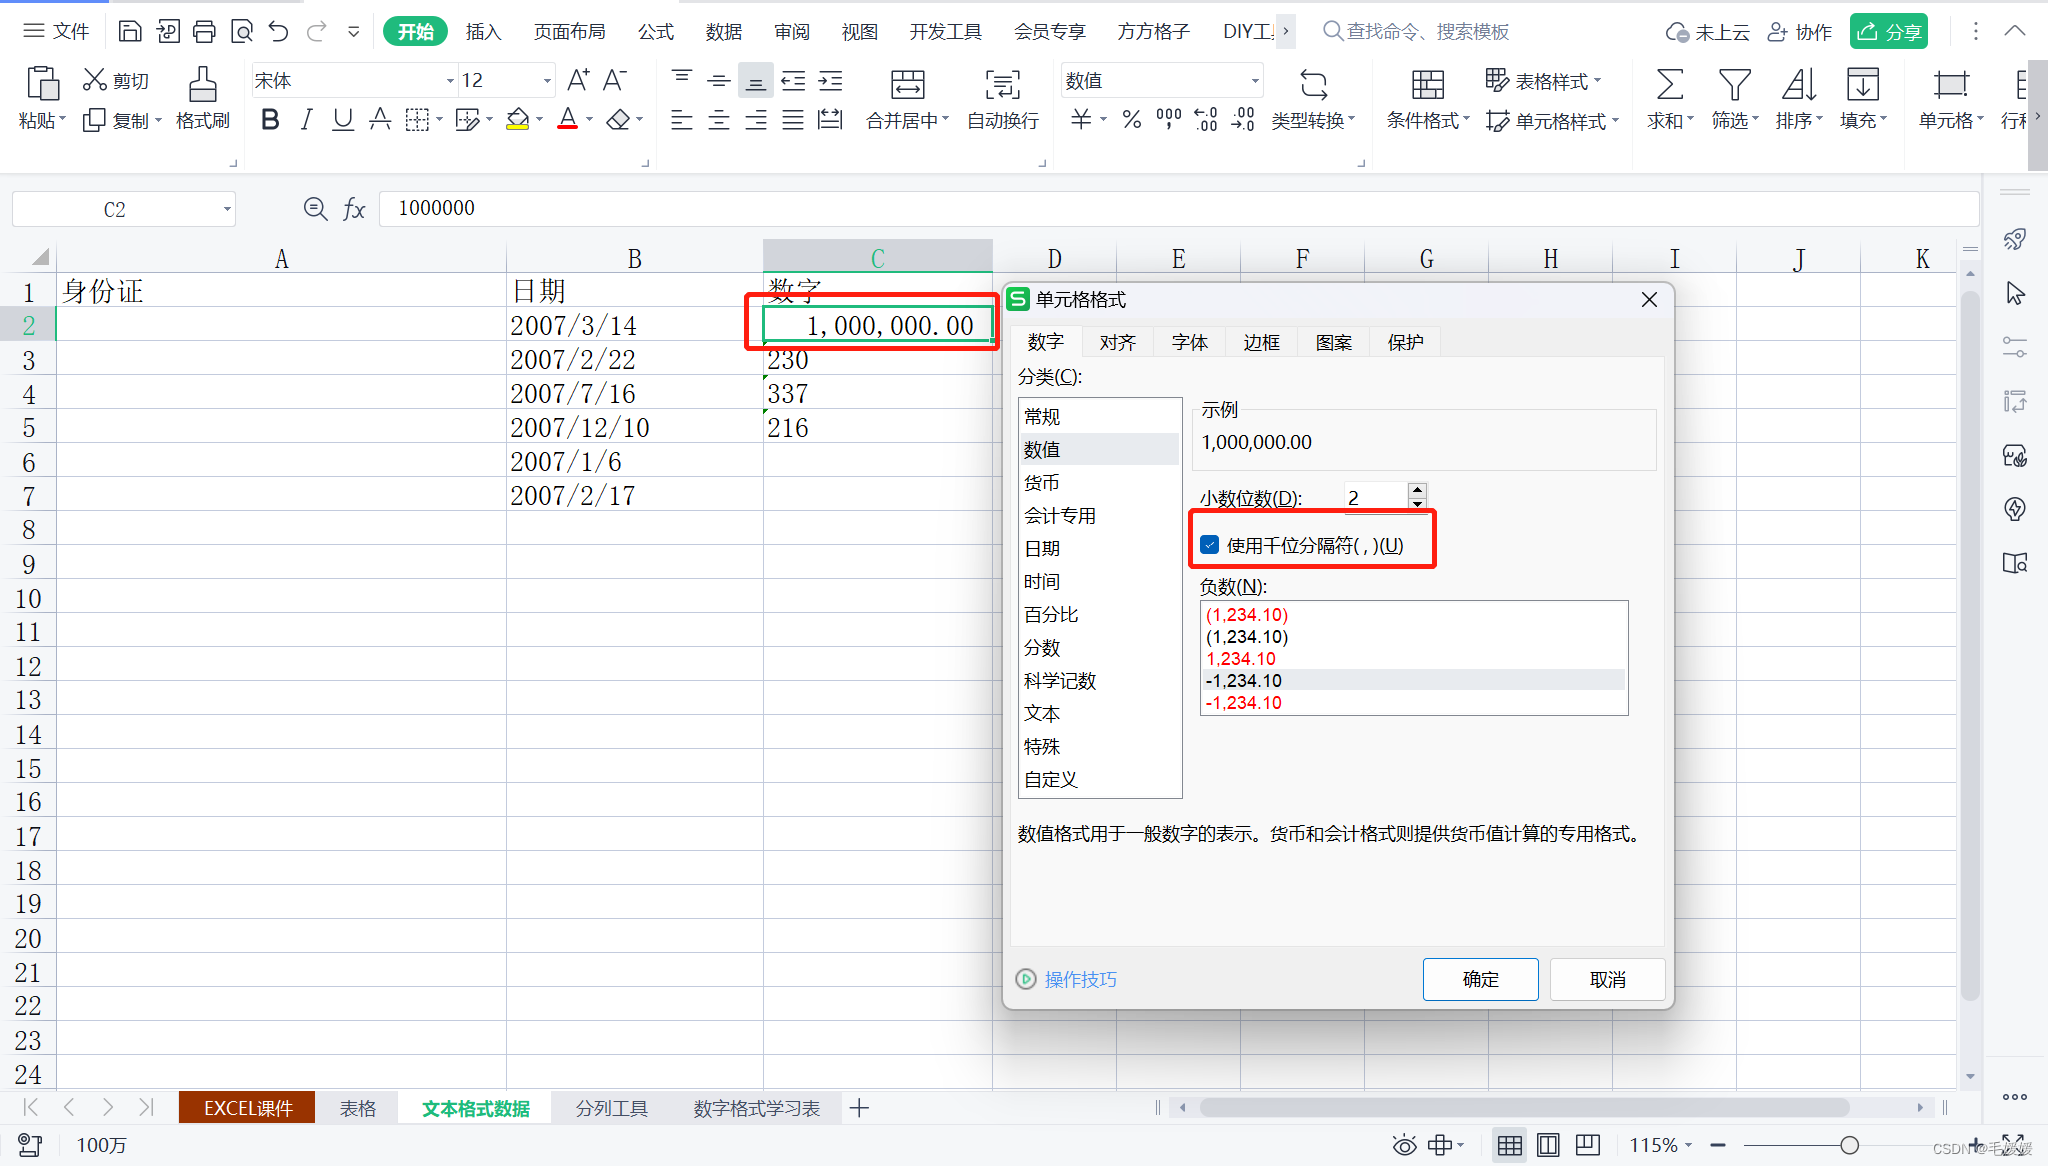The image size is (2048, 1166).
Task: Click the Conditional Formatting icon
Action: [x=1427, y=85]
